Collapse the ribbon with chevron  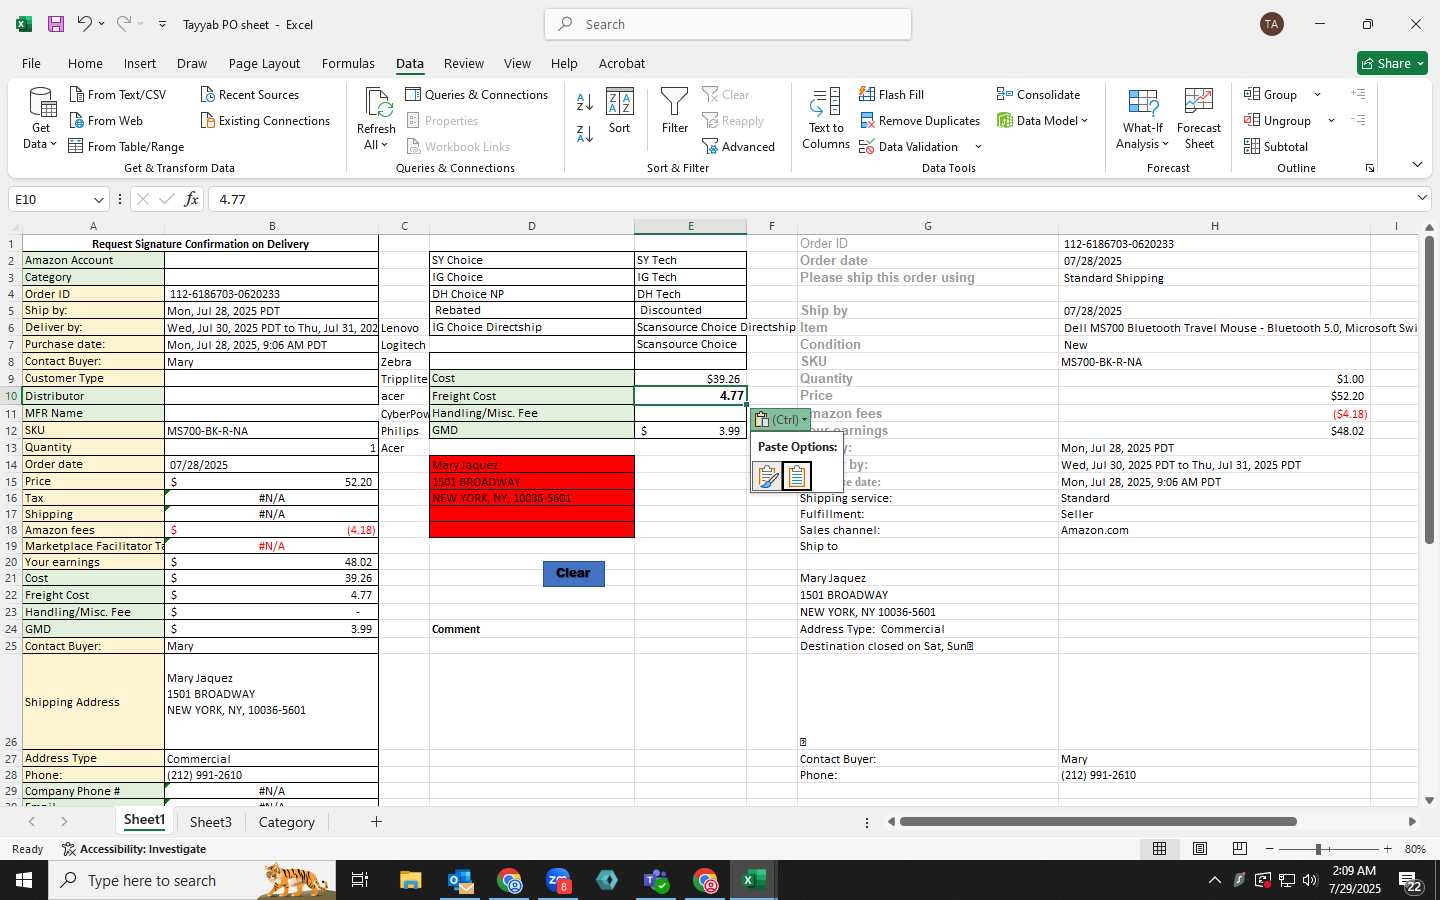(x=1417, y=165)
